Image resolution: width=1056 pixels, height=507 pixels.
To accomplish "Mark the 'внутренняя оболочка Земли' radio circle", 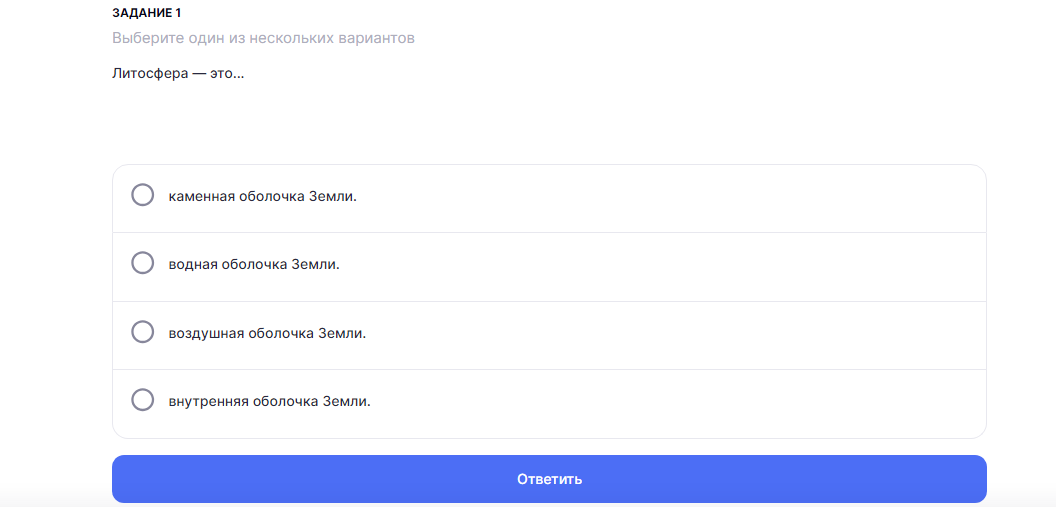I will (142, 399).
